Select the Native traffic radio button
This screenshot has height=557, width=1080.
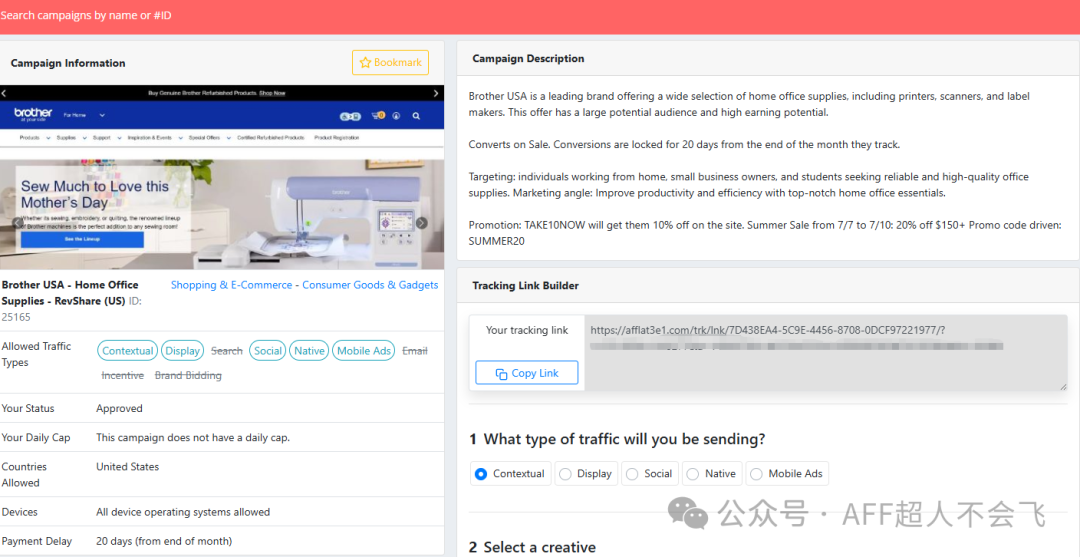point(693,474)
